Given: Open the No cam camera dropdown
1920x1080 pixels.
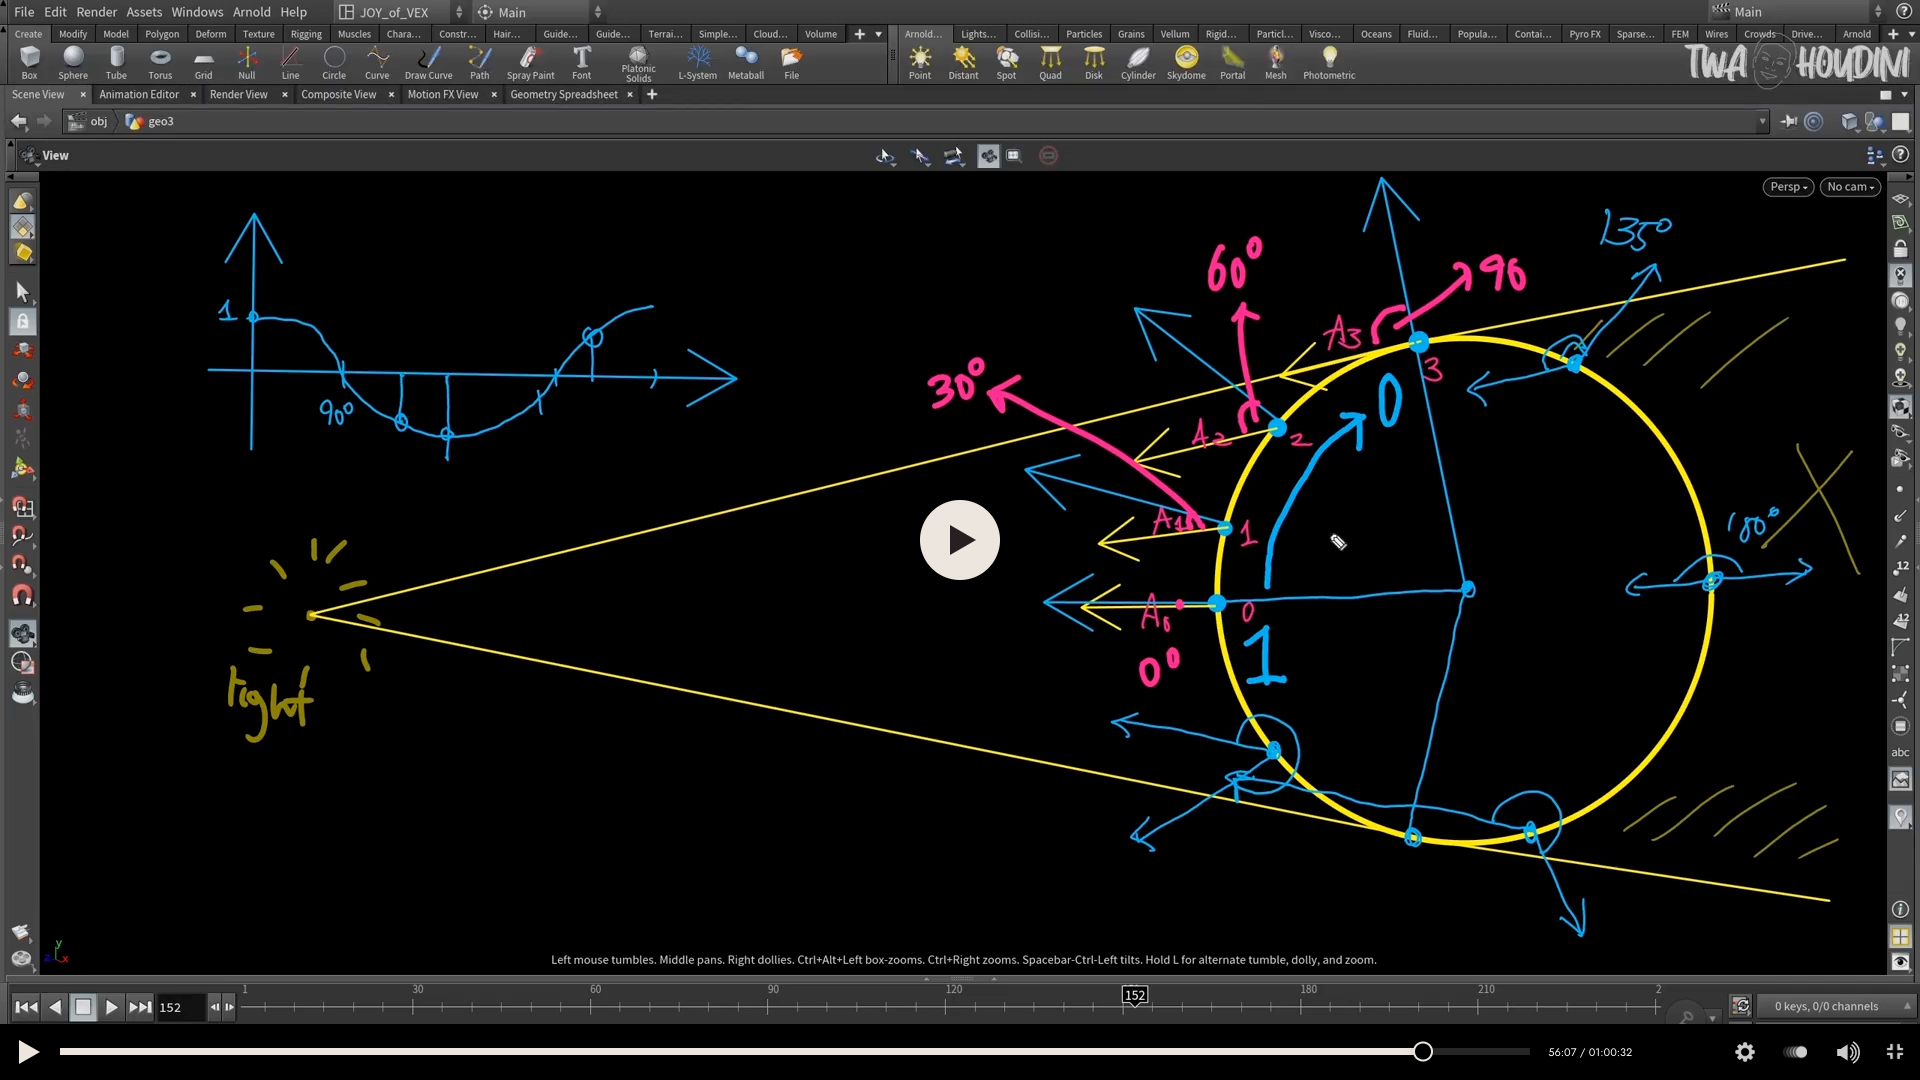Looking at the screenshot, I should pyautogui.click(x=1850, y=187).
